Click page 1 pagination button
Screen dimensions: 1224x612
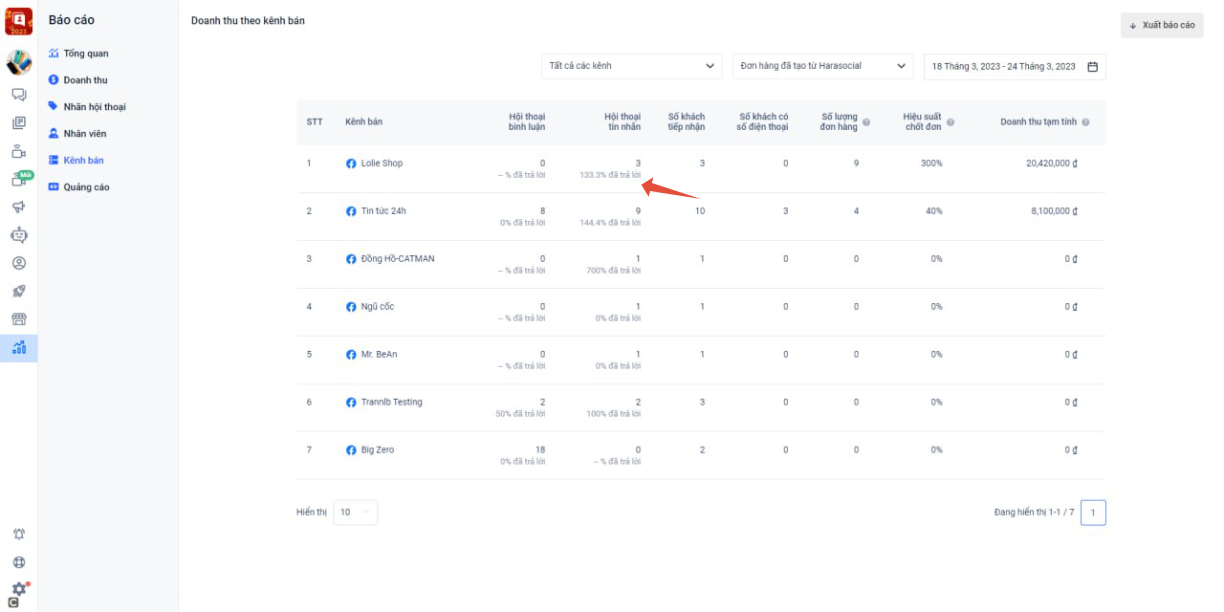click(x=1093, y=512)
